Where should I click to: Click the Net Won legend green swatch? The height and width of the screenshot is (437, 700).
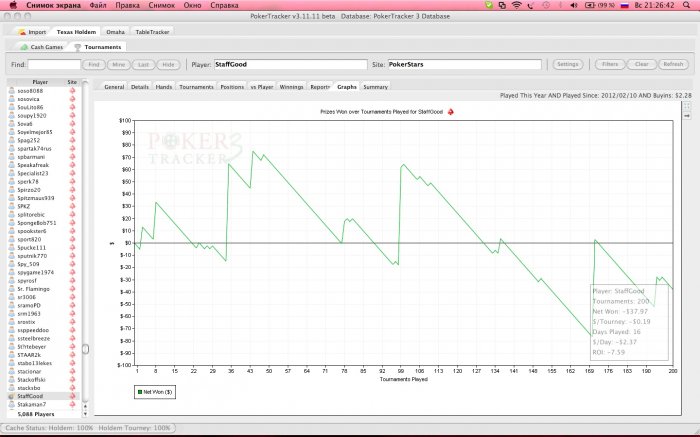[x=140, y=393]
